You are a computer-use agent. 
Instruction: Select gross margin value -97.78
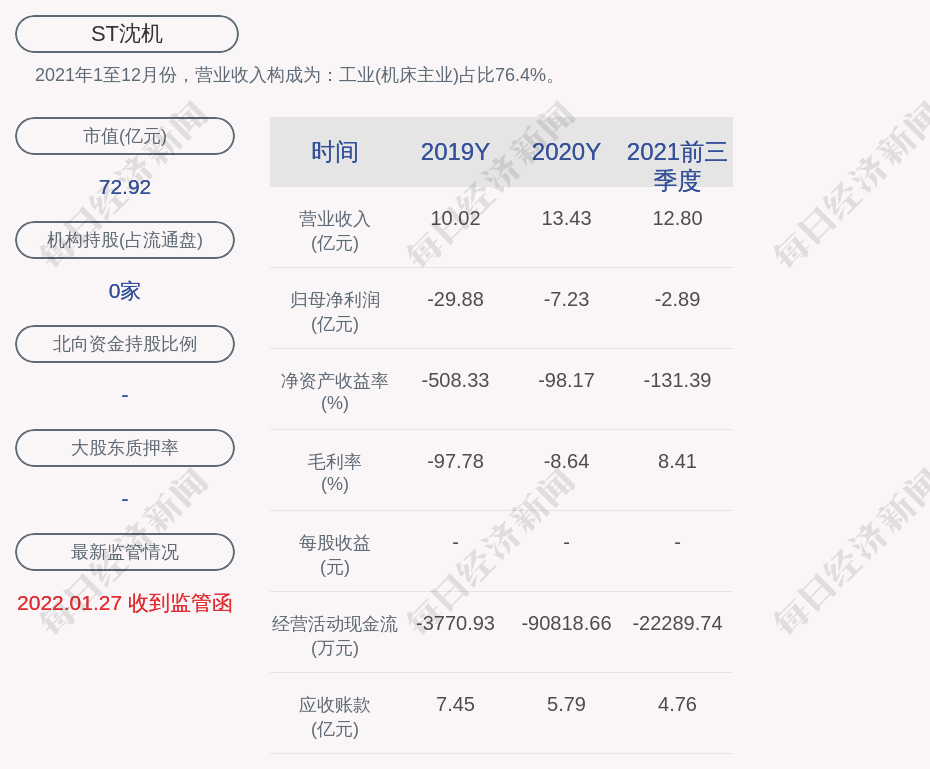point(455,461)
